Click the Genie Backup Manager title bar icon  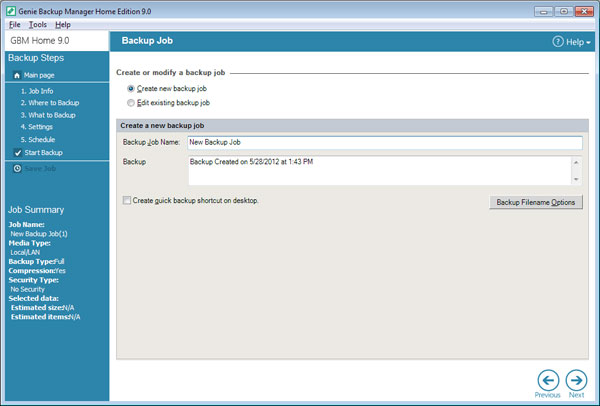coord(11,11)
